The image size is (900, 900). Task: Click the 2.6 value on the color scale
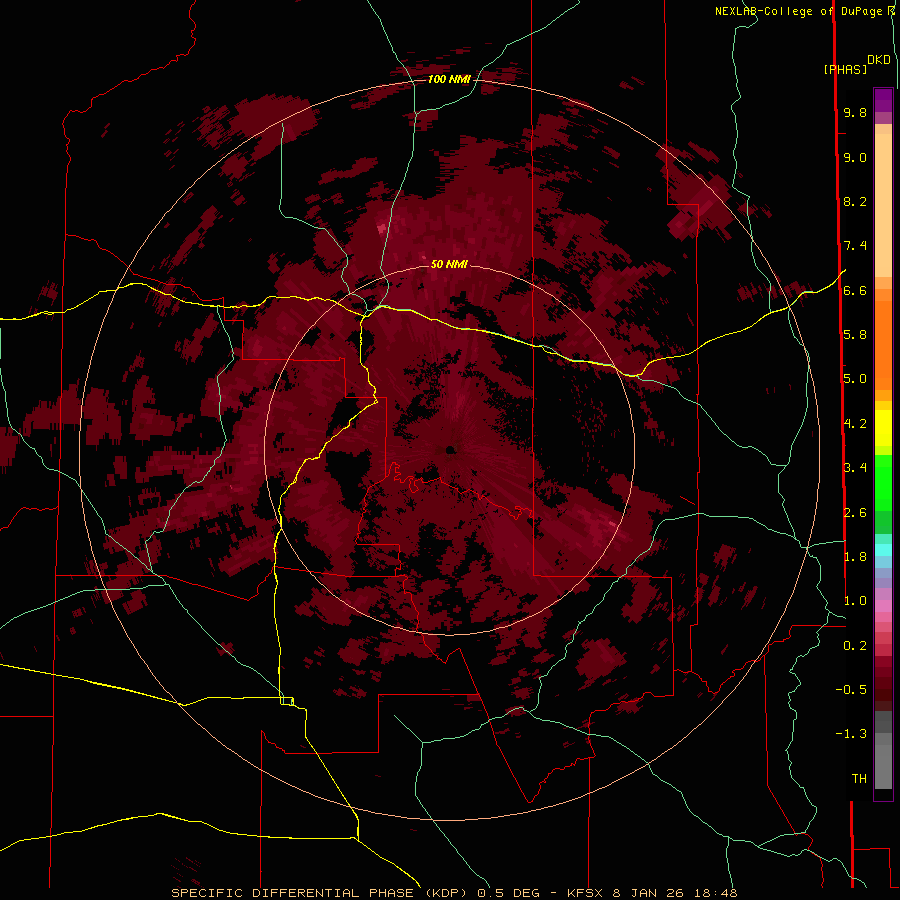[855, 513]
